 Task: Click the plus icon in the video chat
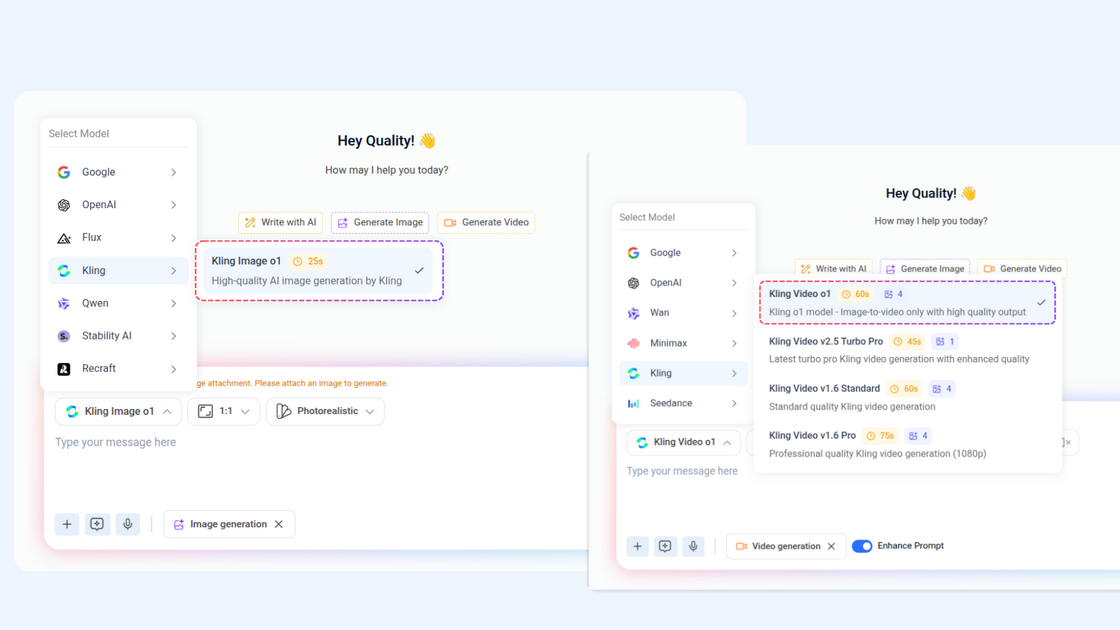(637, 546)
